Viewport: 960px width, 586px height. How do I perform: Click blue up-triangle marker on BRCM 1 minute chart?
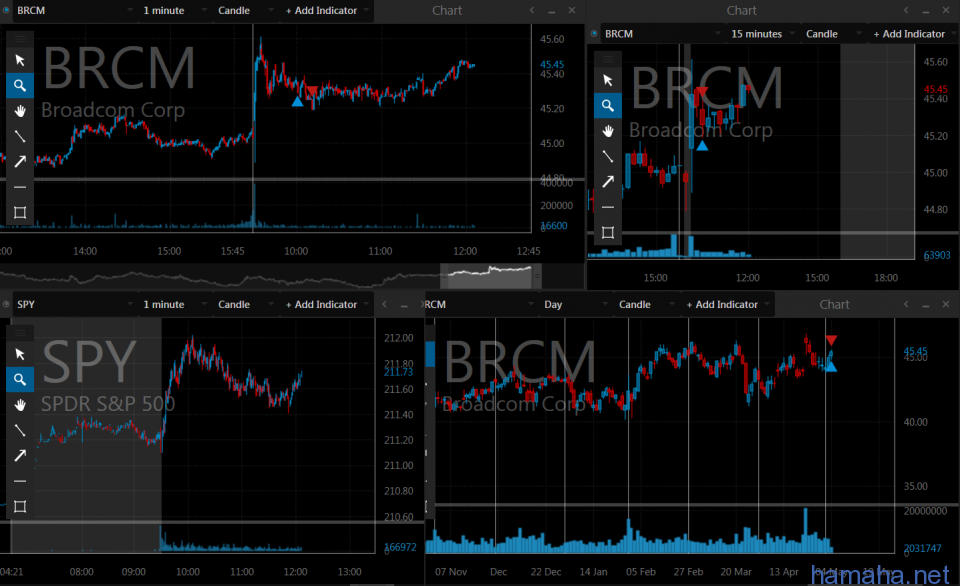(x=298, y=102)
